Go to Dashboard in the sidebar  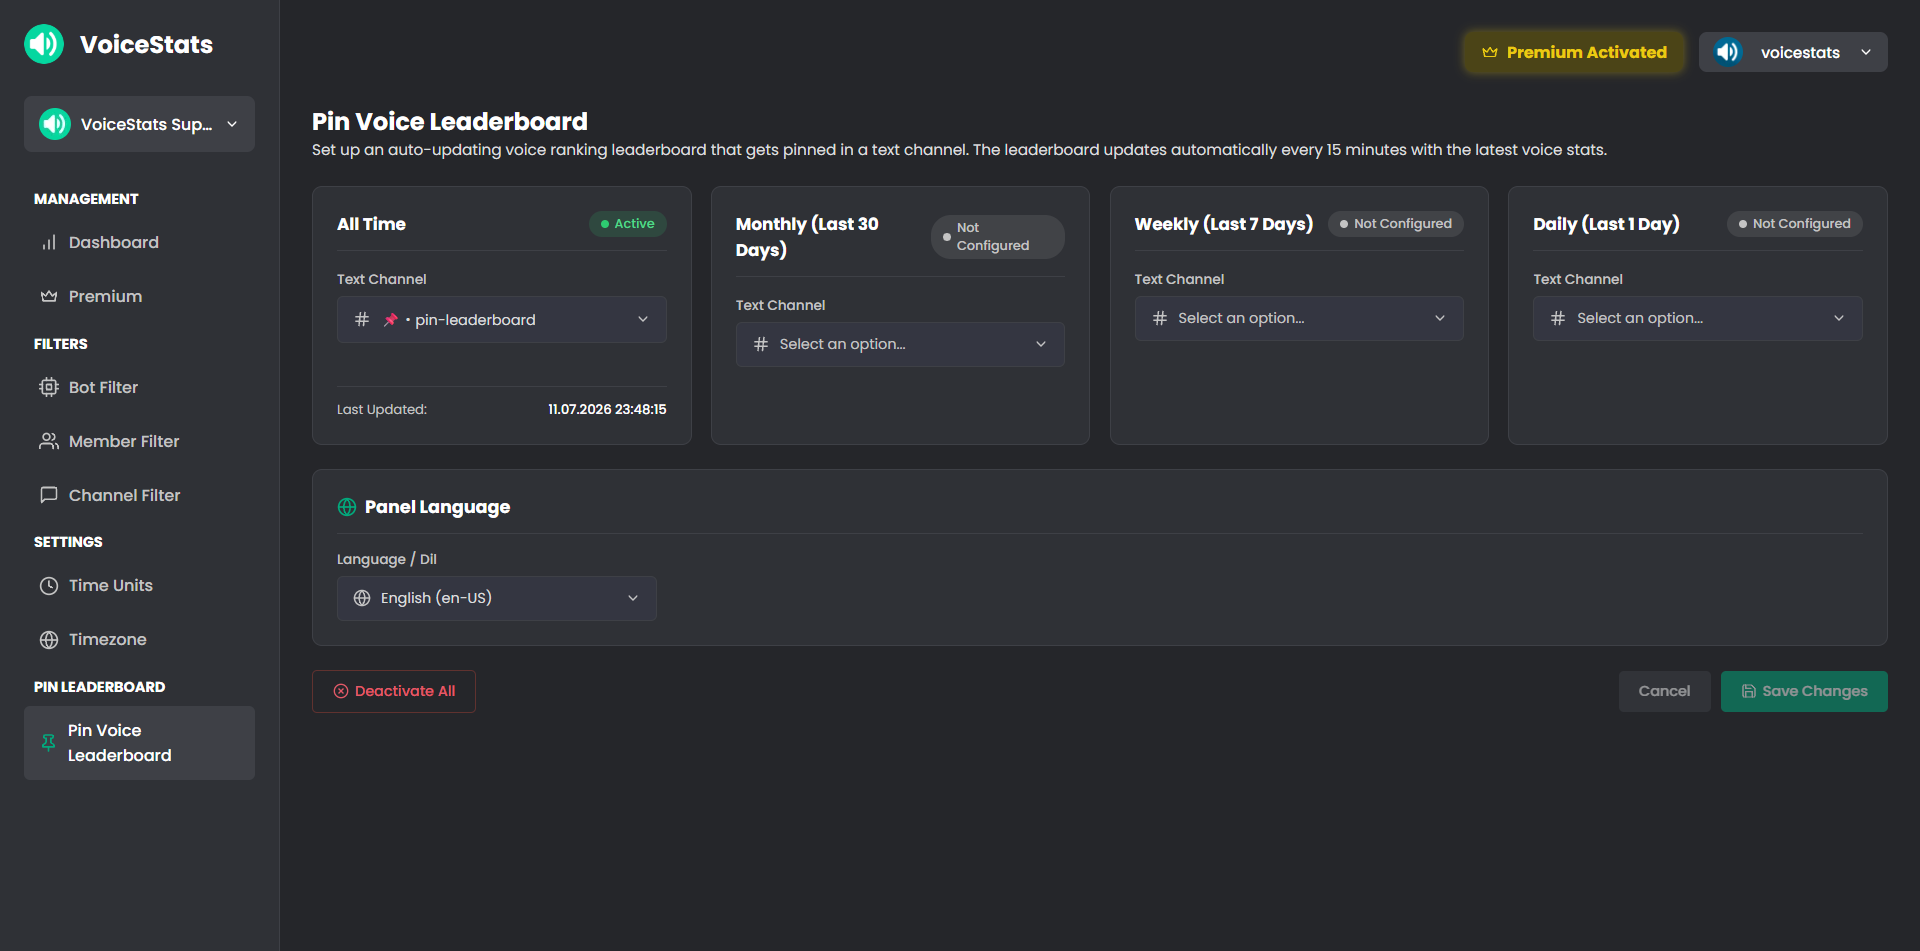(139, 243)
